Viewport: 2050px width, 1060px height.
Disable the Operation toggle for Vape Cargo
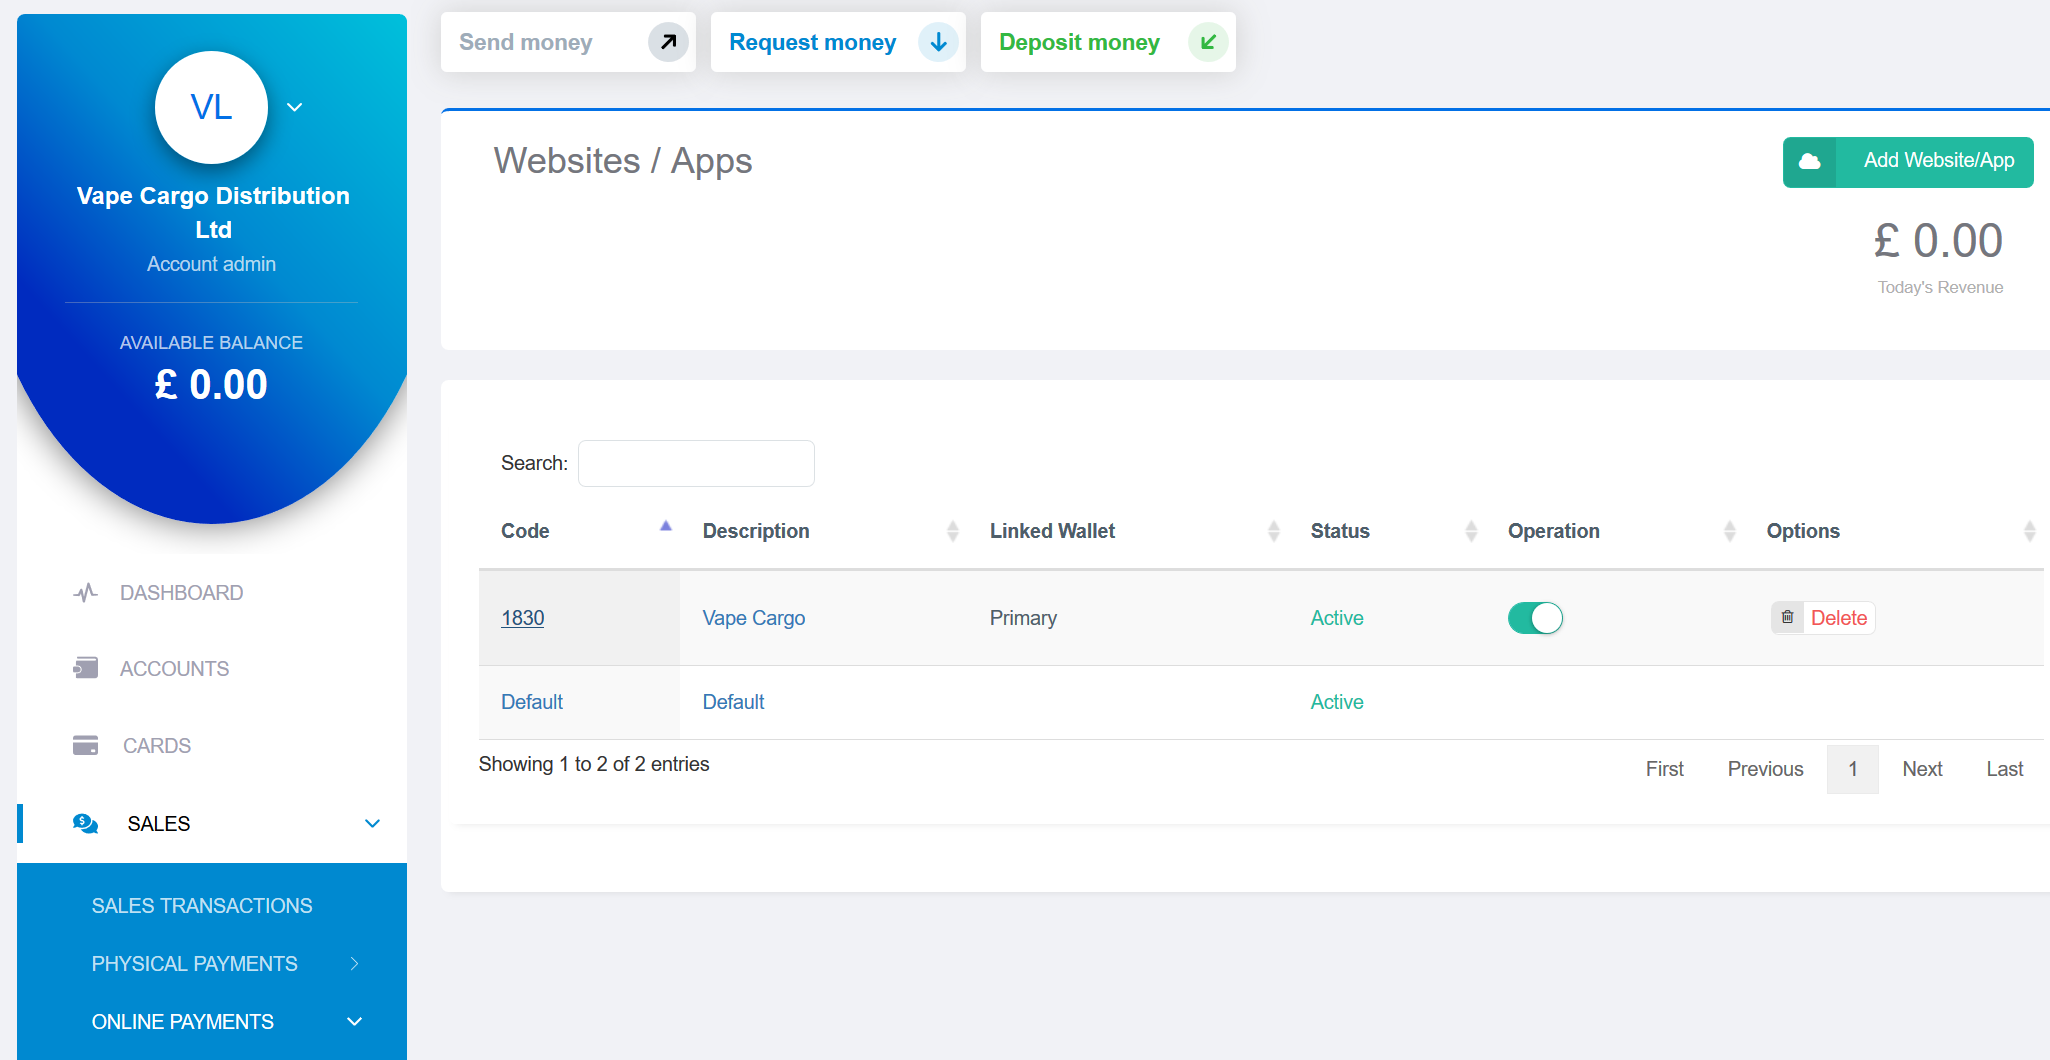(1535, 618)
